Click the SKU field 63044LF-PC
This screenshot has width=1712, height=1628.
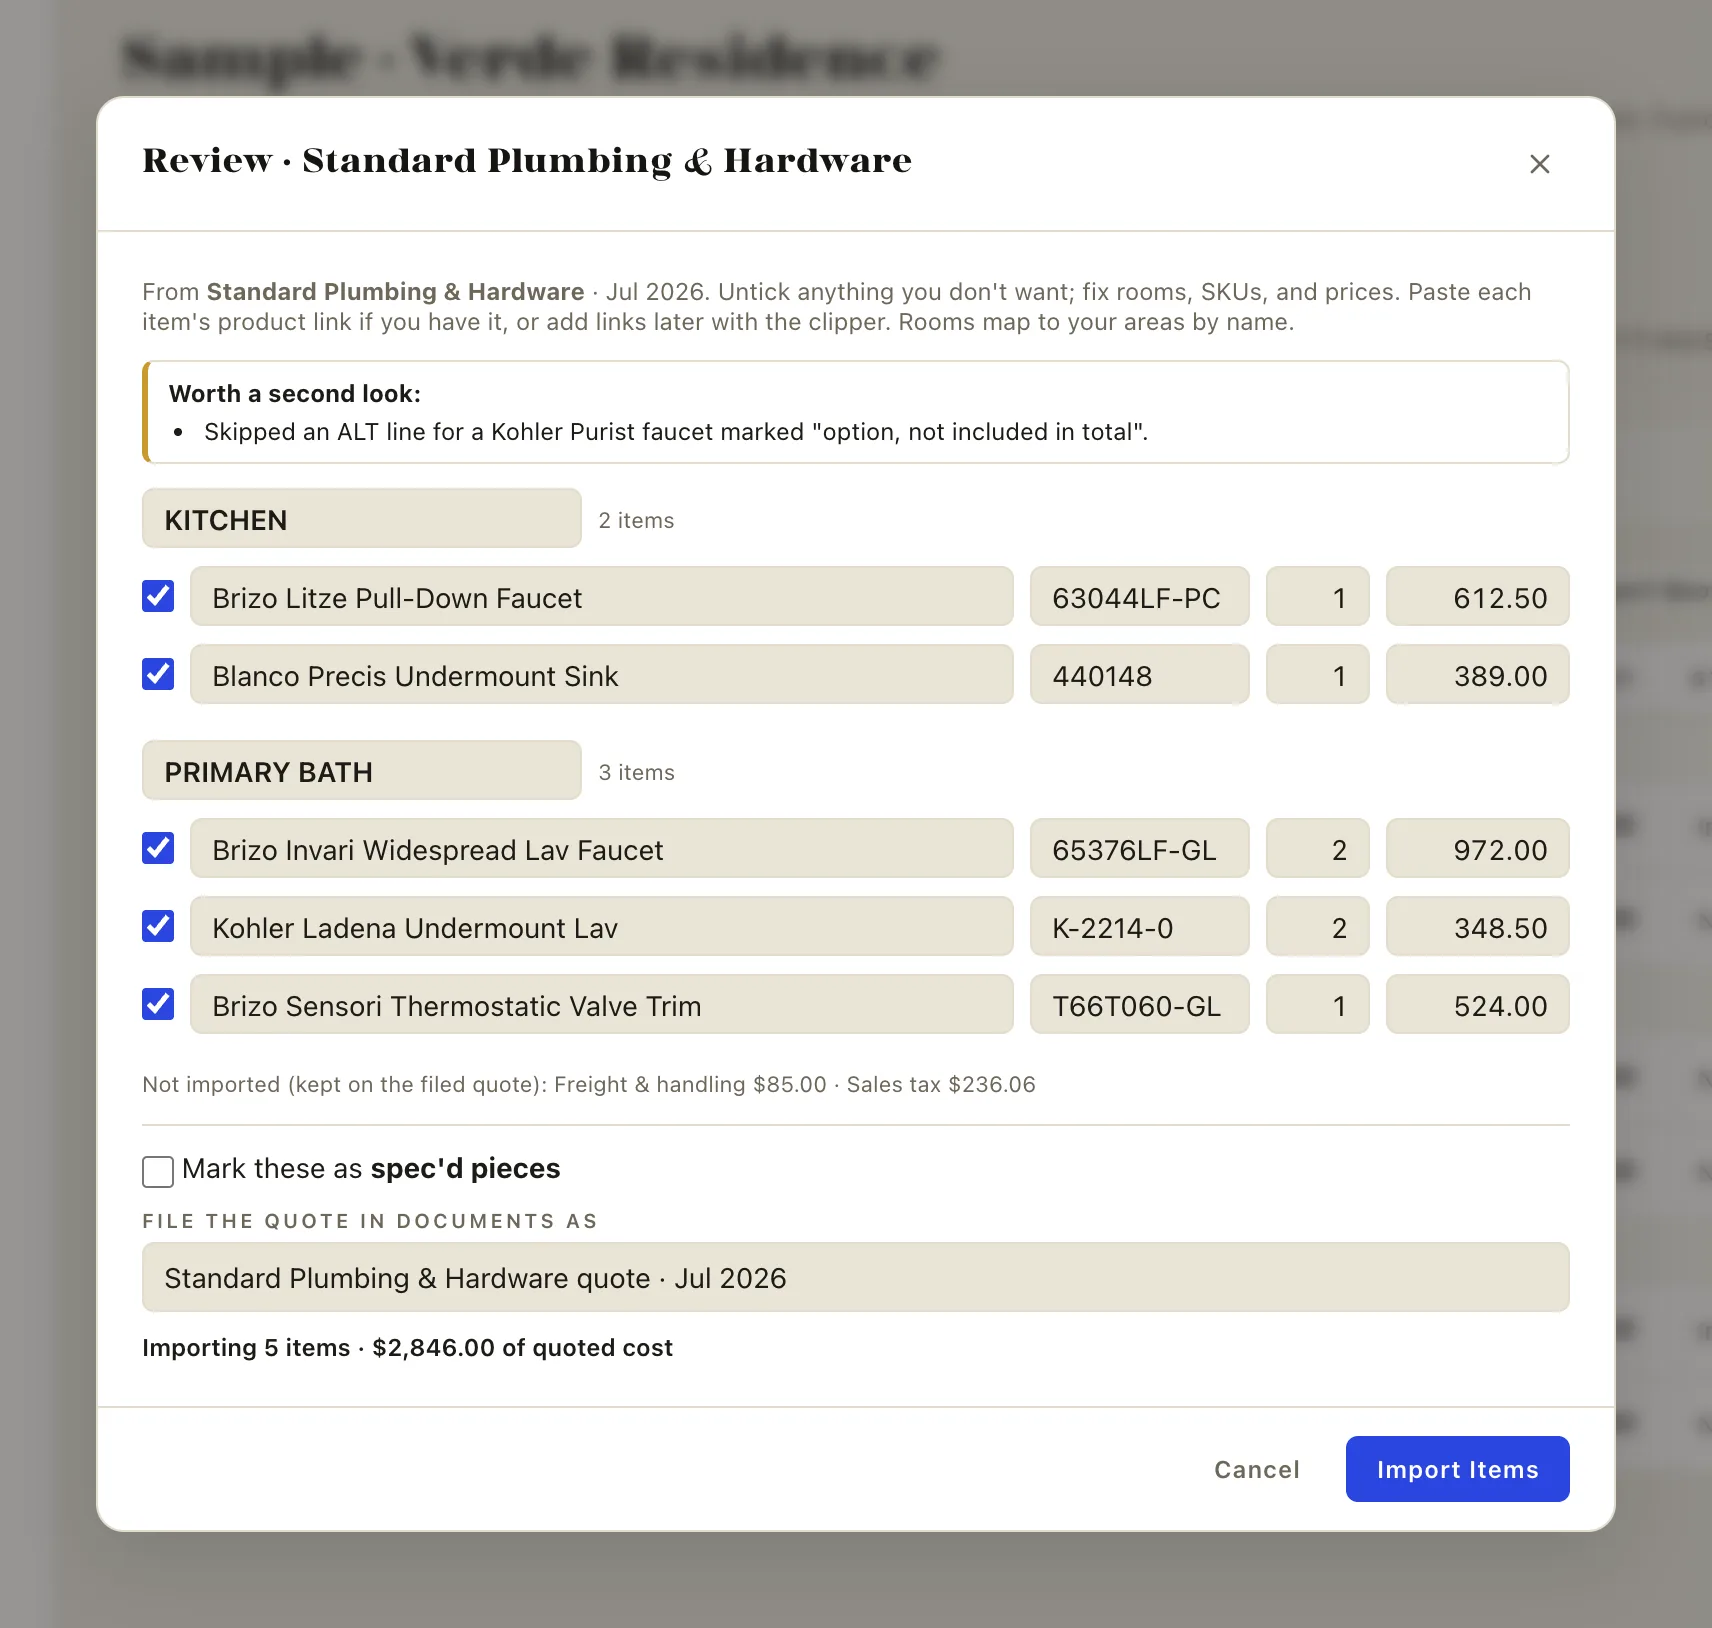(1140, 597)
